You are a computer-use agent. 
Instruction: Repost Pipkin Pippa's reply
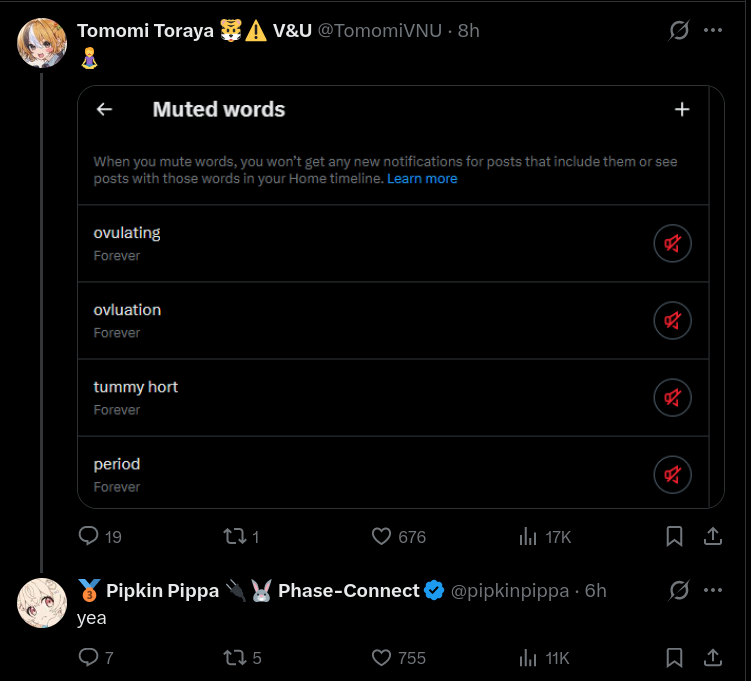pos(235,658)
